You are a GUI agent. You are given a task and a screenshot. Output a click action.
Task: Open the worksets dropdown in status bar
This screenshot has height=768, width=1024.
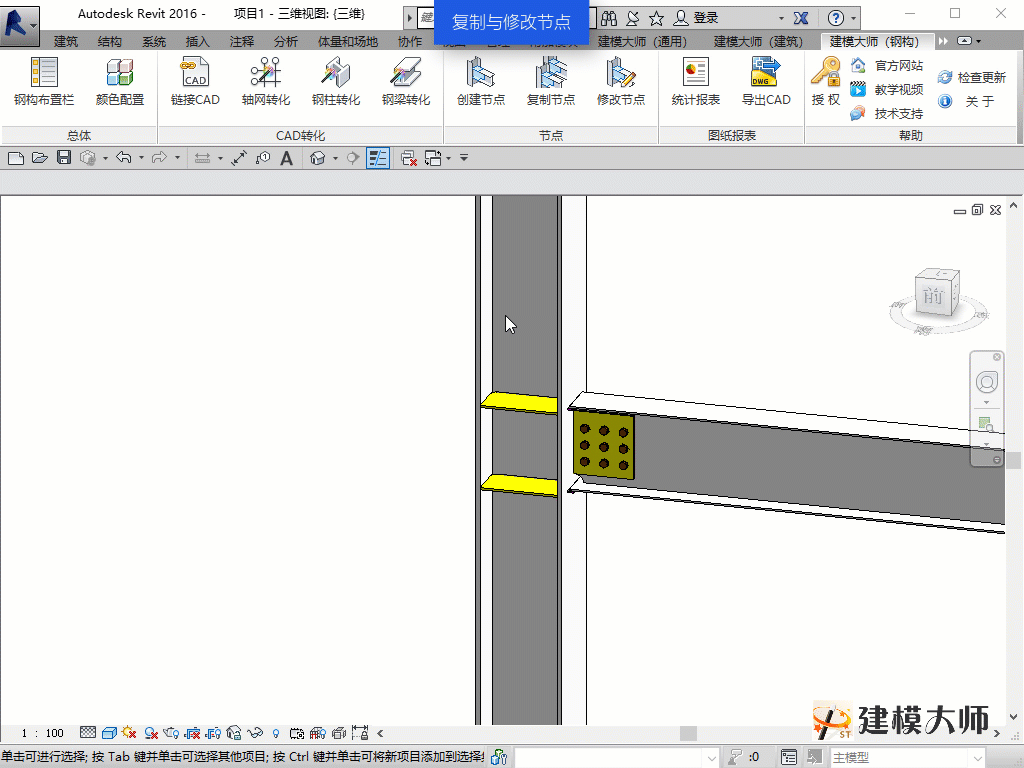[616, 757]
